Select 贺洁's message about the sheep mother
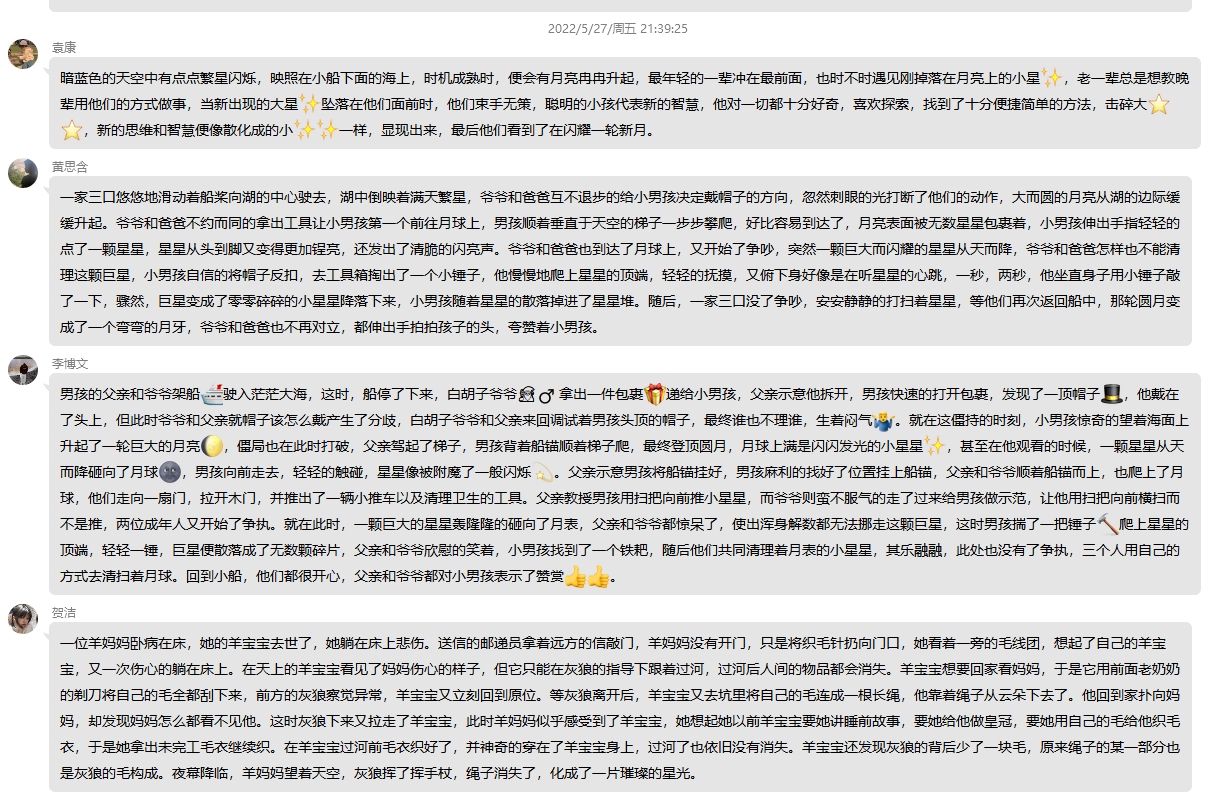1215x801 pixels. point(620,707)
